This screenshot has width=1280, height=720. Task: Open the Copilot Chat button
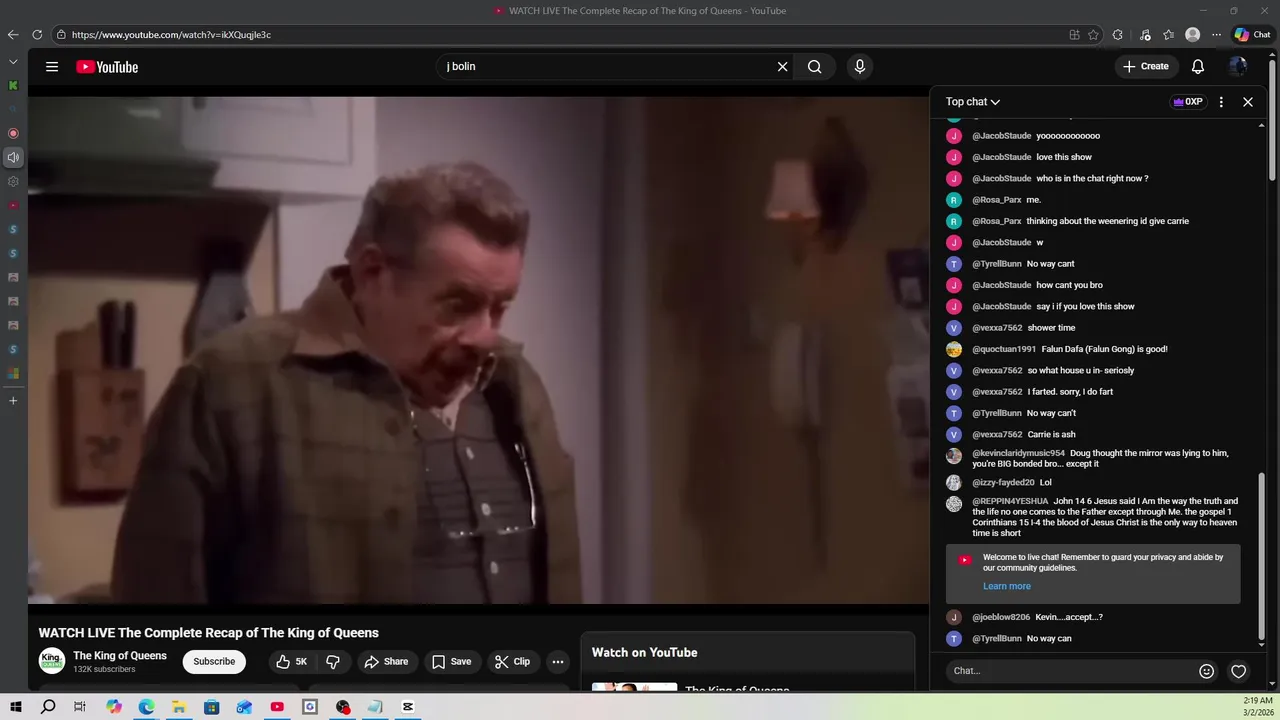click(x=1252, y=35)
